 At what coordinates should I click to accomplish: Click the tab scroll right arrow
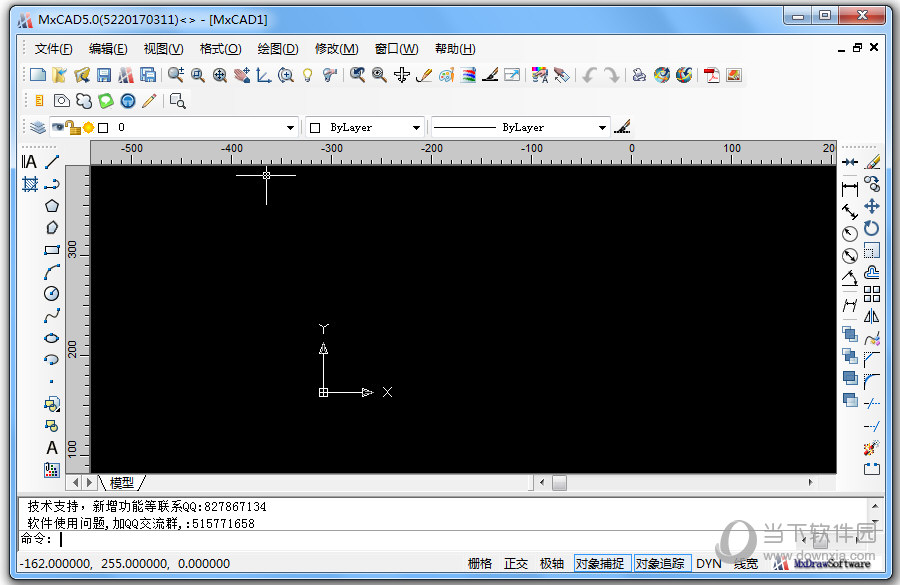[89, 483]
